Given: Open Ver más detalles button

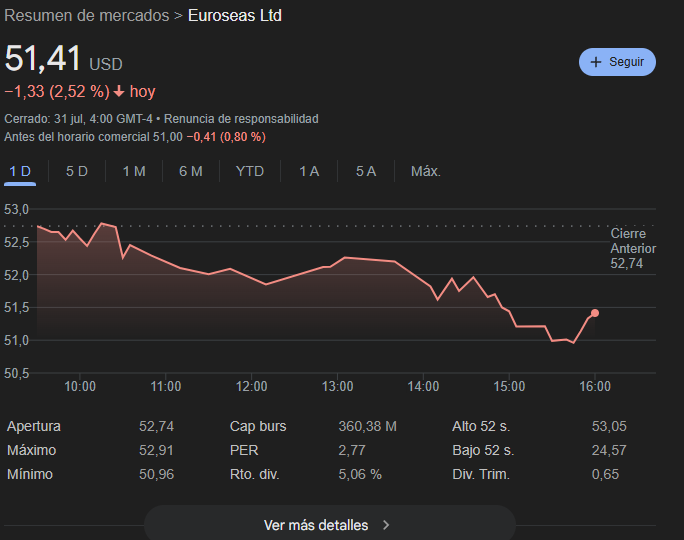Looking at the screenshot, I should pyautogui.click(x=330, y=525).
